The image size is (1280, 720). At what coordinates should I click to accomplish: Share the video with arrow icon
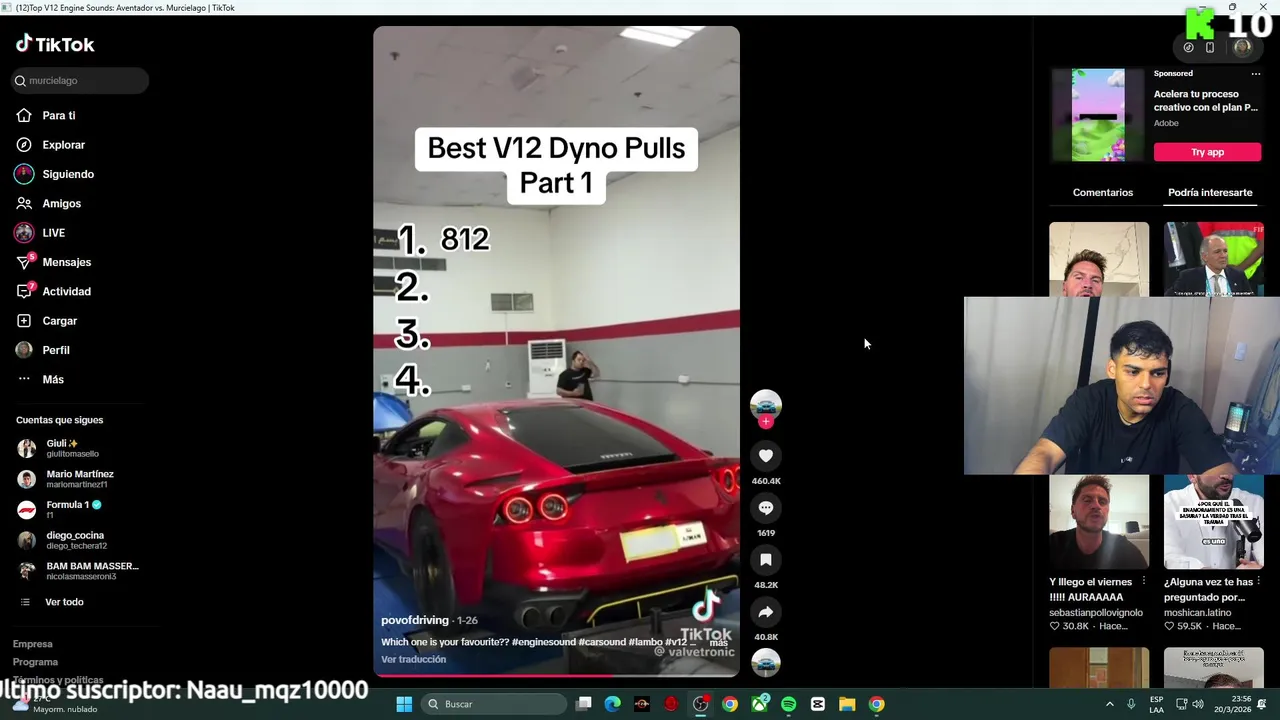(766, 612)
